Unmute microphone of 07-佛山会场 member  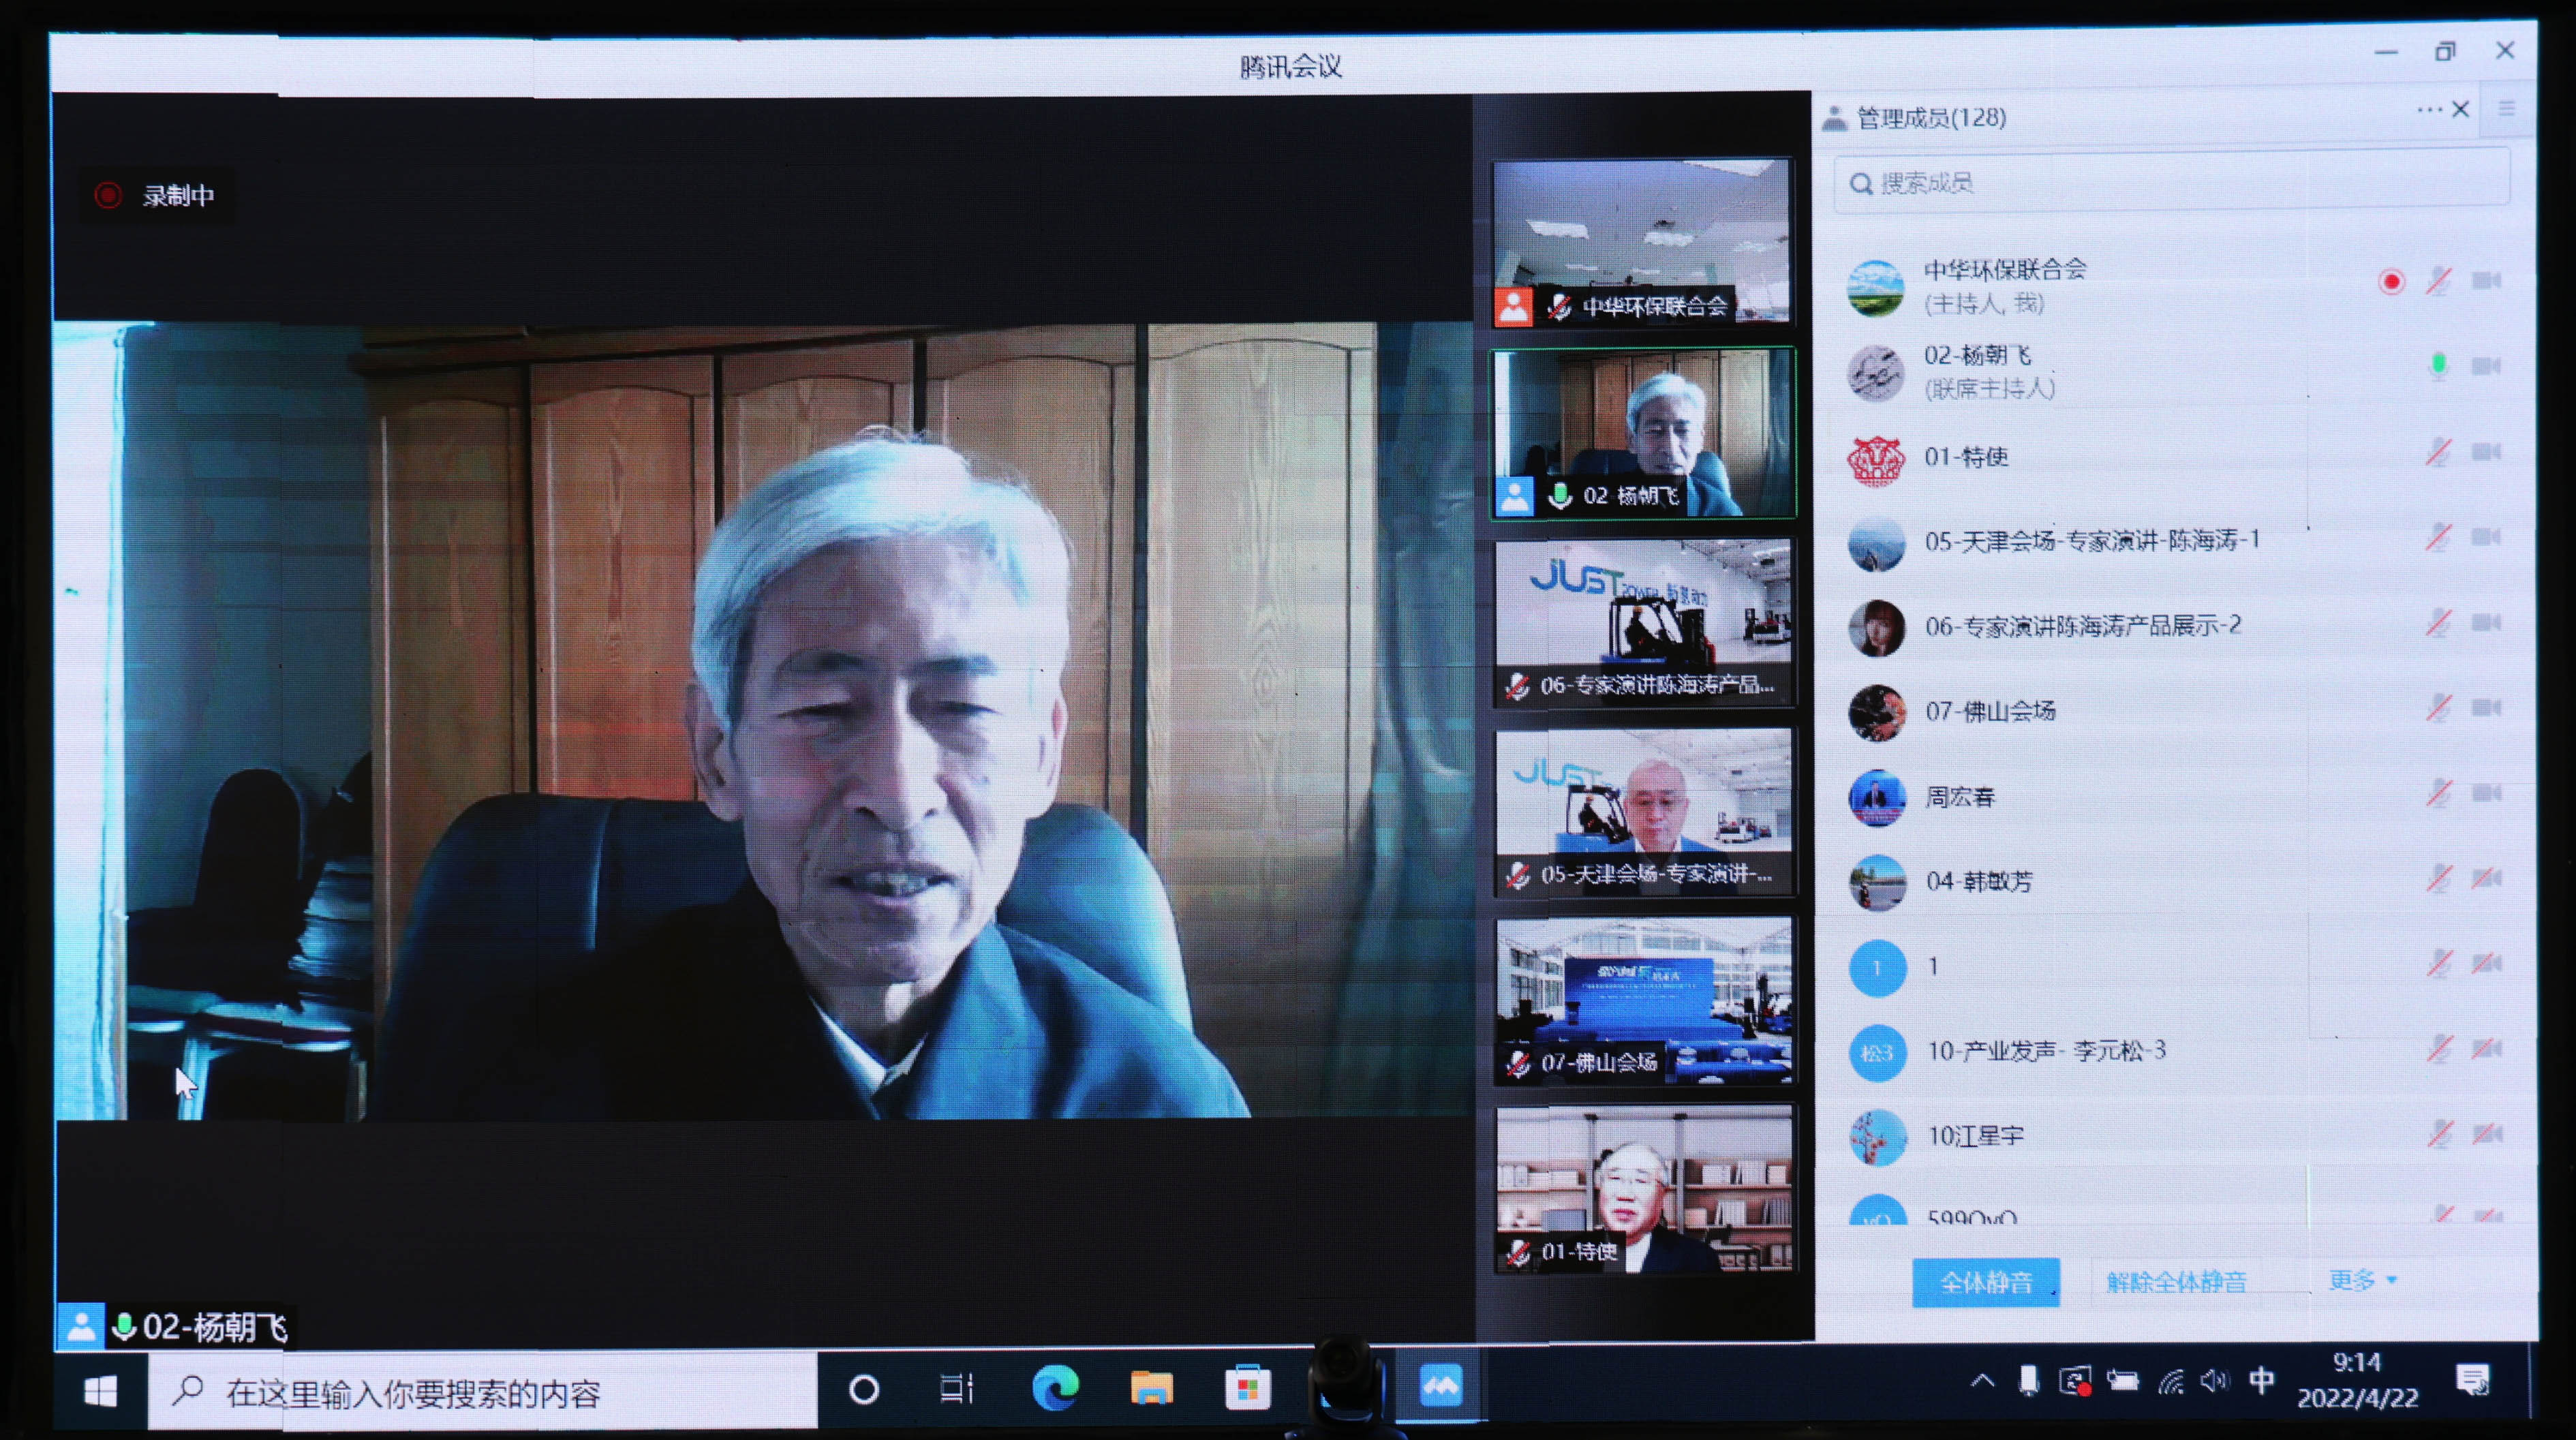(x=2438, y=708)
